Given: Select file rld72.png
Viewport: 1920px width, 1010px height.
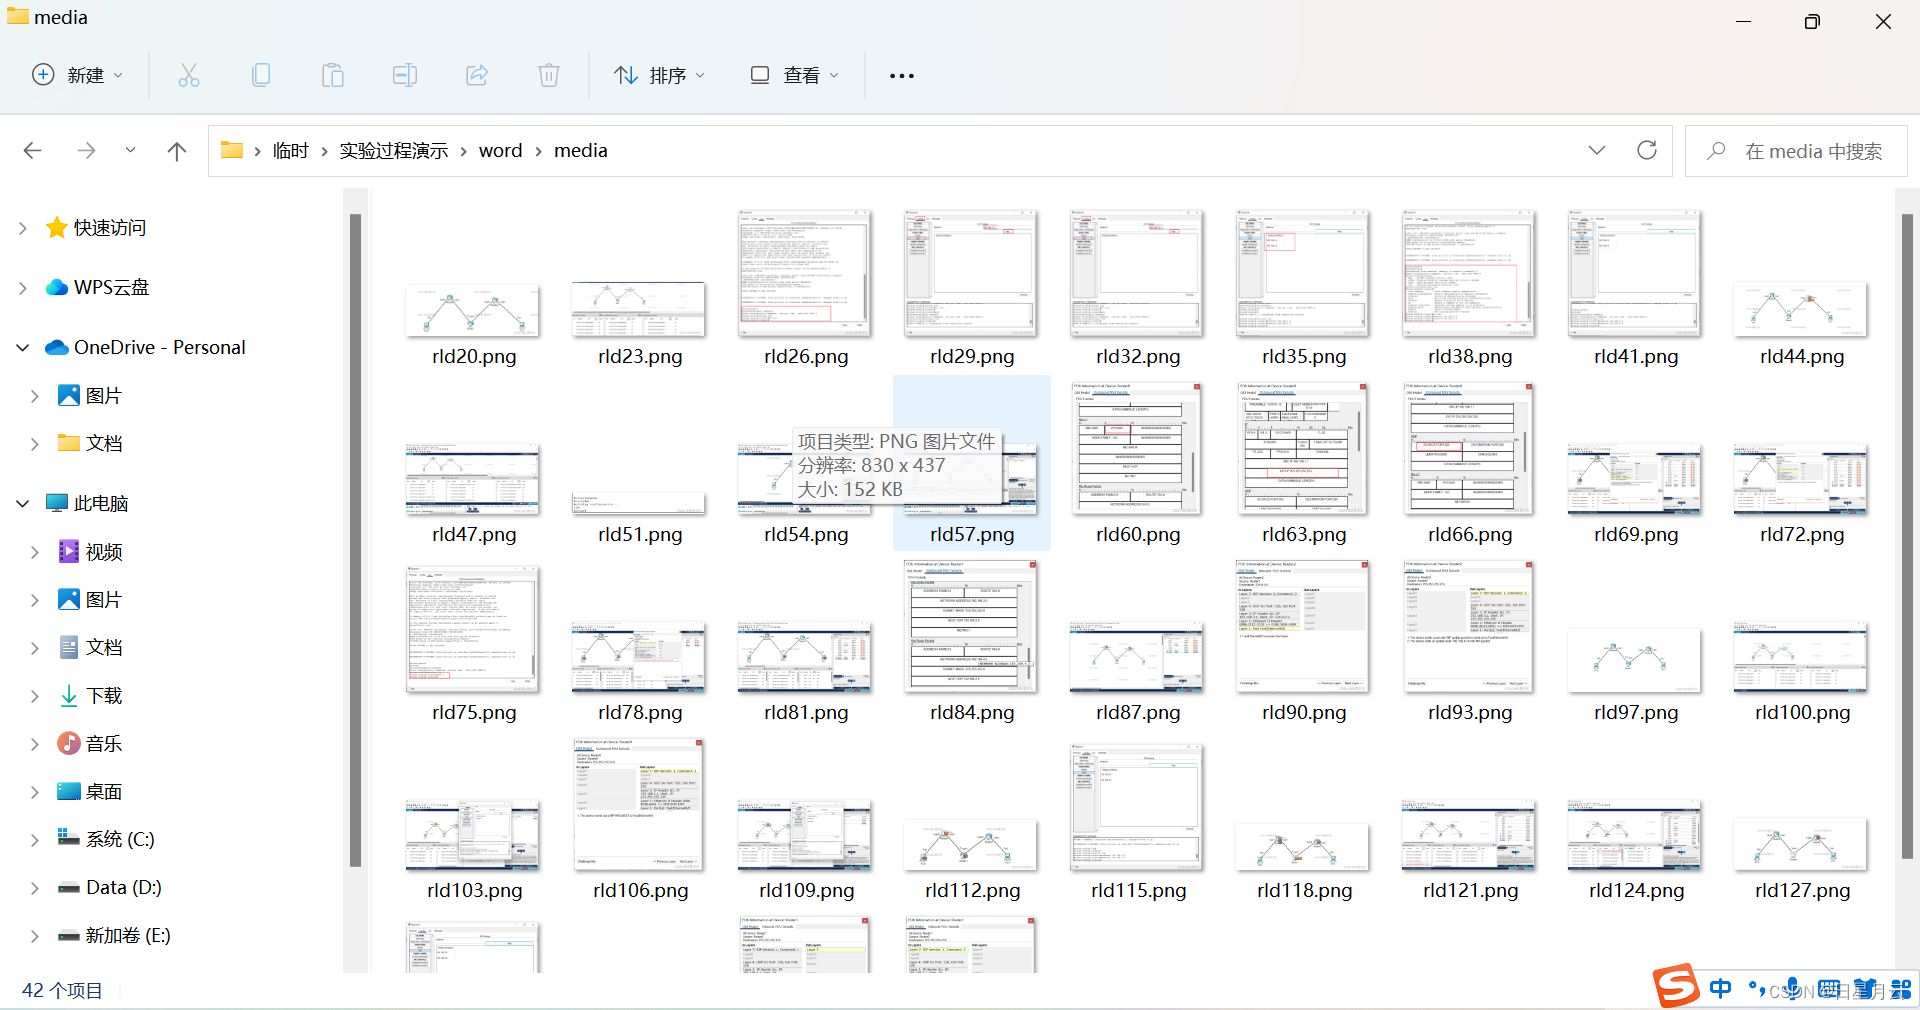Looking at the screenshot, I should 1802,495.
